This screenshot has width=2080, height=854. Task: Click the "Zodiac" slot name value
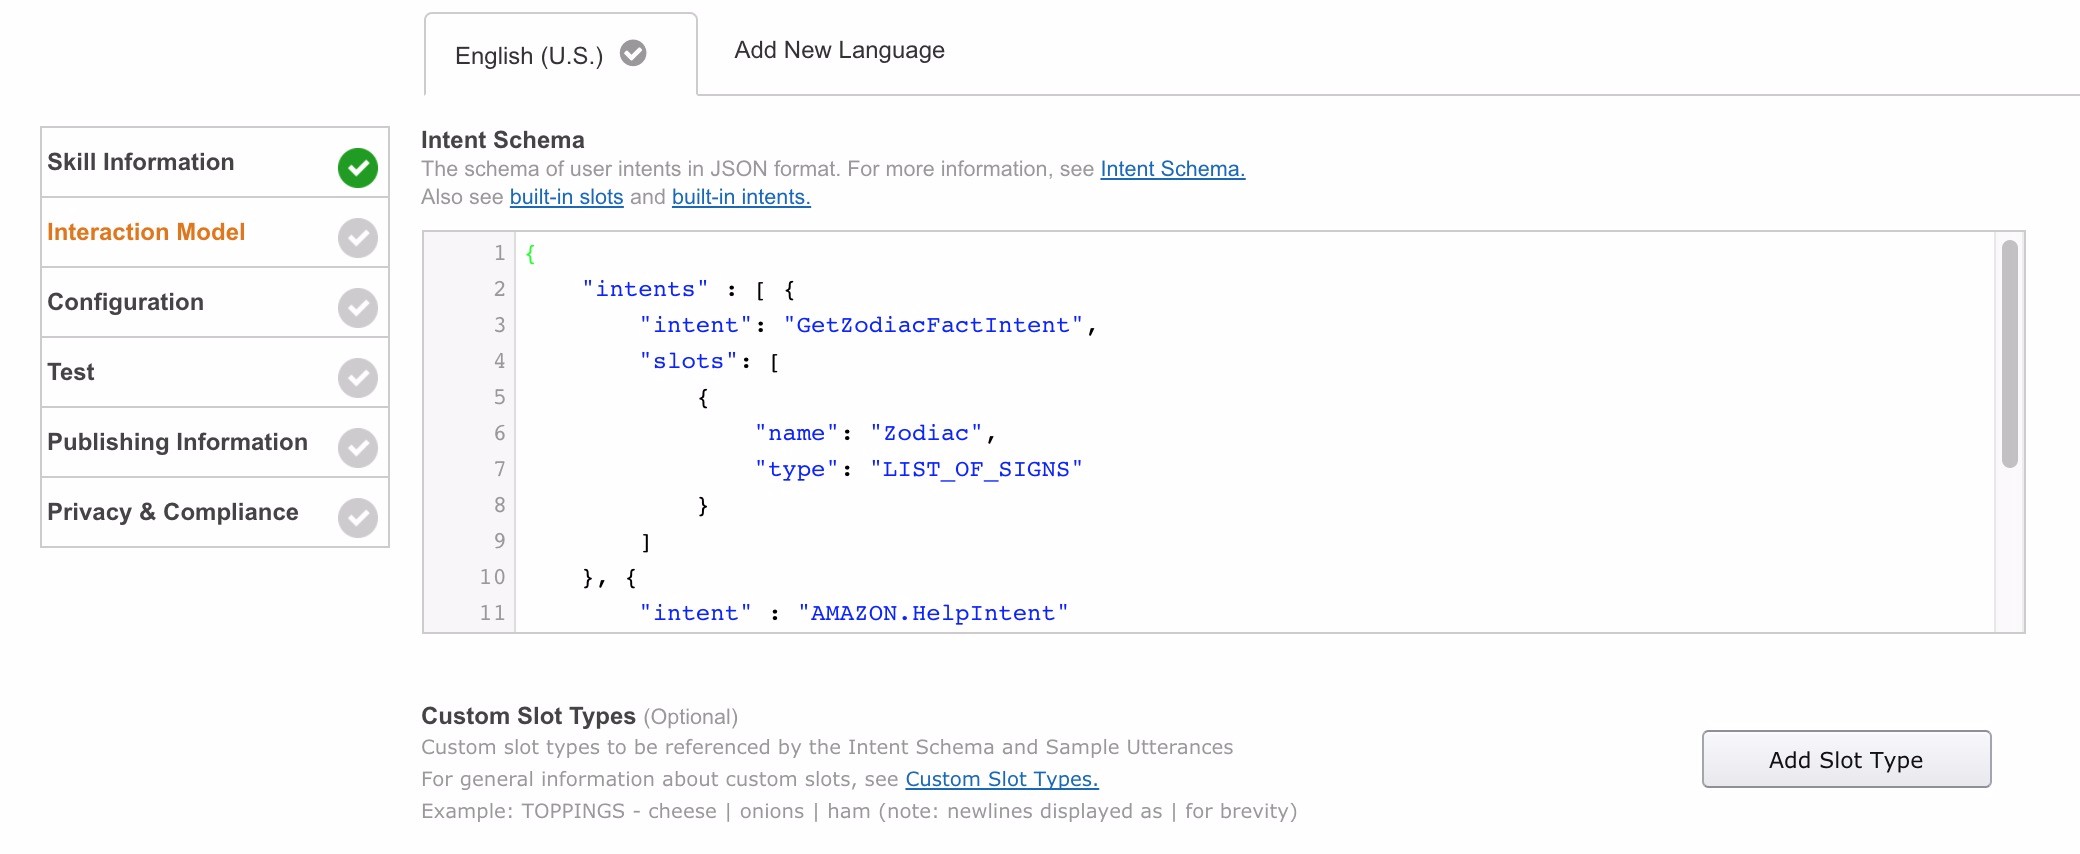pos(926,433)
